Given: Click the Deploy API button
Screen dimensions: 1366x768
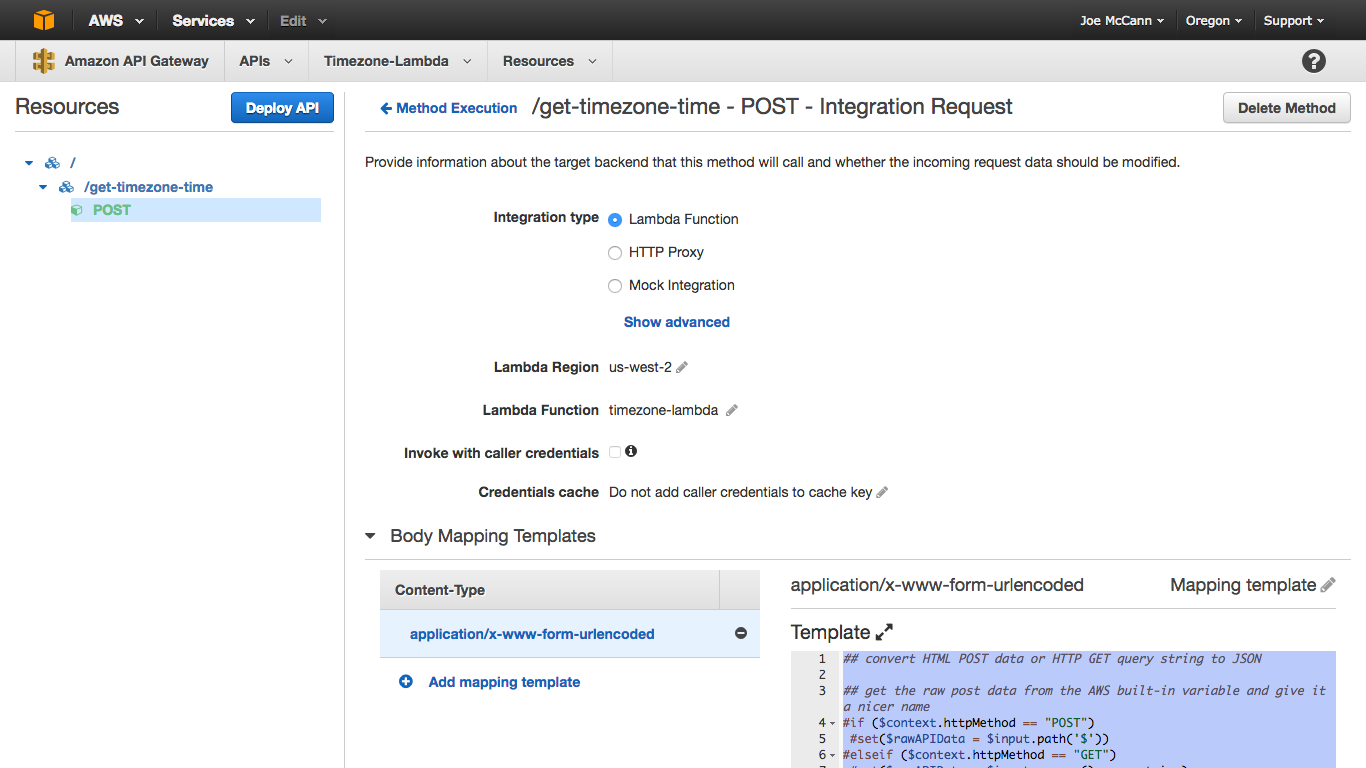Looking at the screenshot, I should [x=282, y=108].
